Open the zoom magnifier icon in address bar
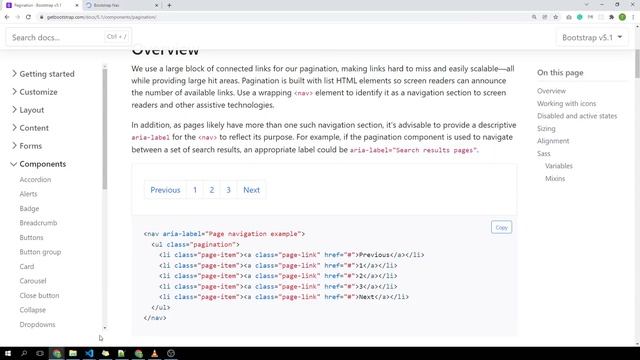 [534, 17]
